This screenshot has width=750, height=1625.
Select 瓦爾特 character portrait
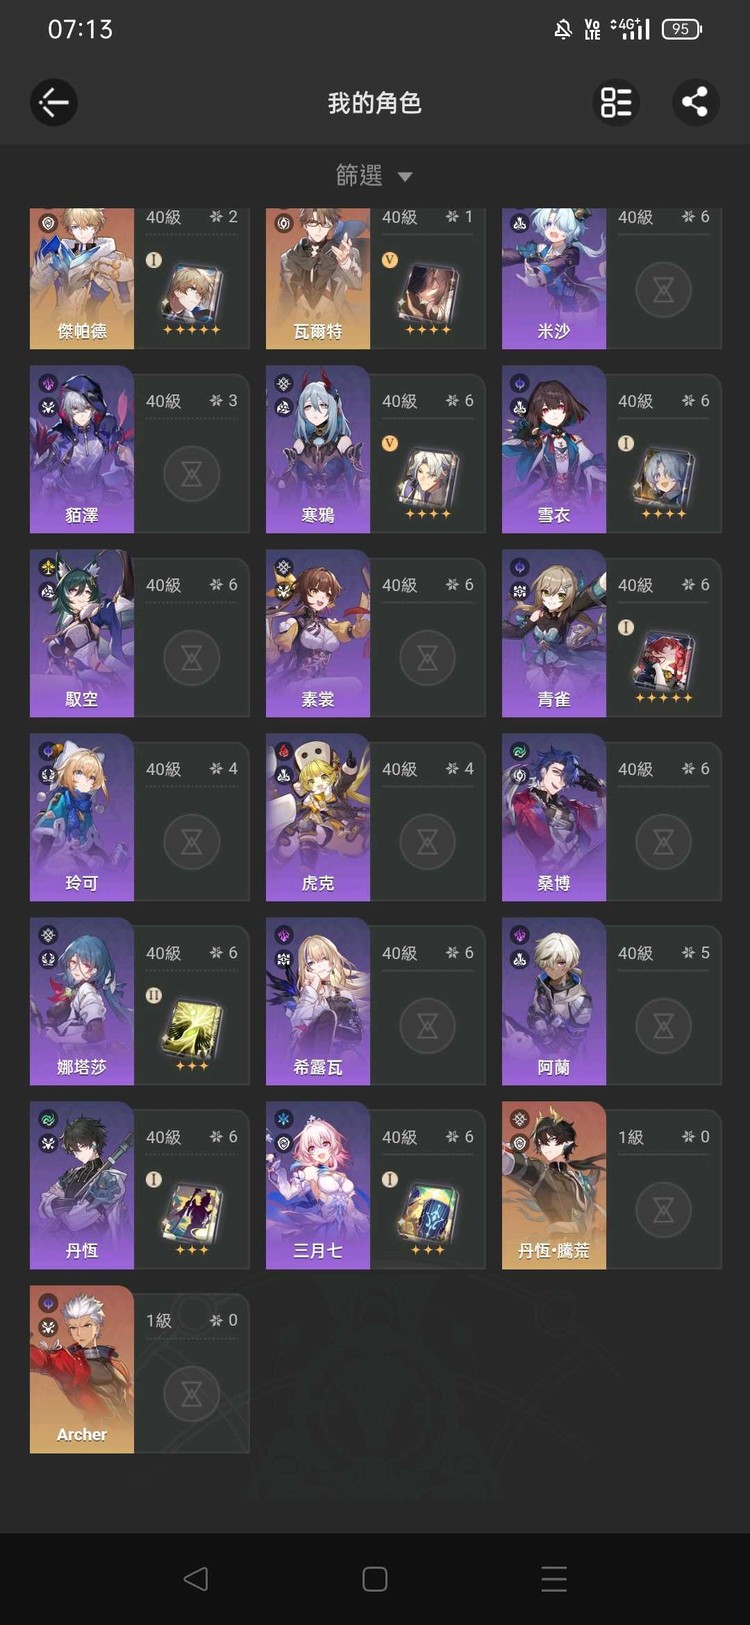point(318,279)
